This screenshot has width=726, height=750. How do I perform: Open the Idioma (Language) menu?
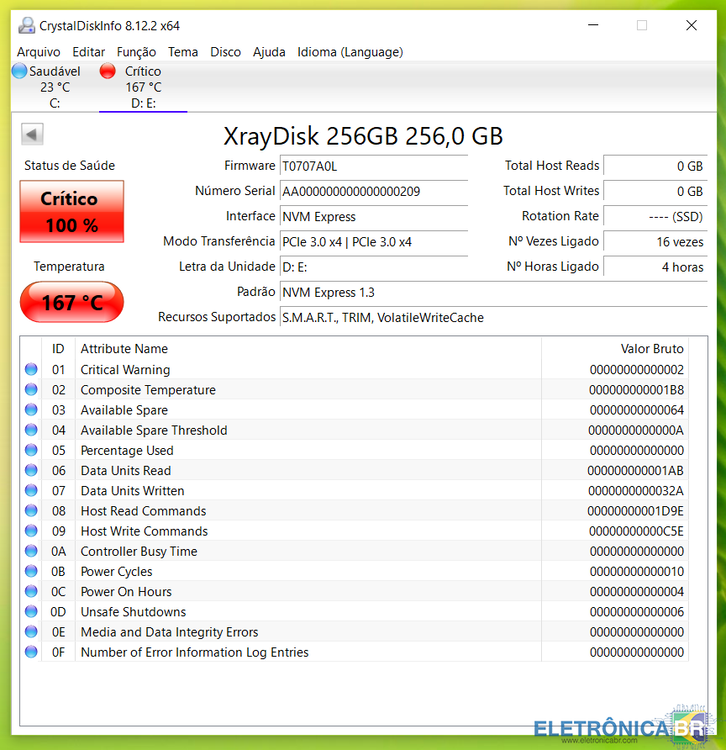coord(350,52)
